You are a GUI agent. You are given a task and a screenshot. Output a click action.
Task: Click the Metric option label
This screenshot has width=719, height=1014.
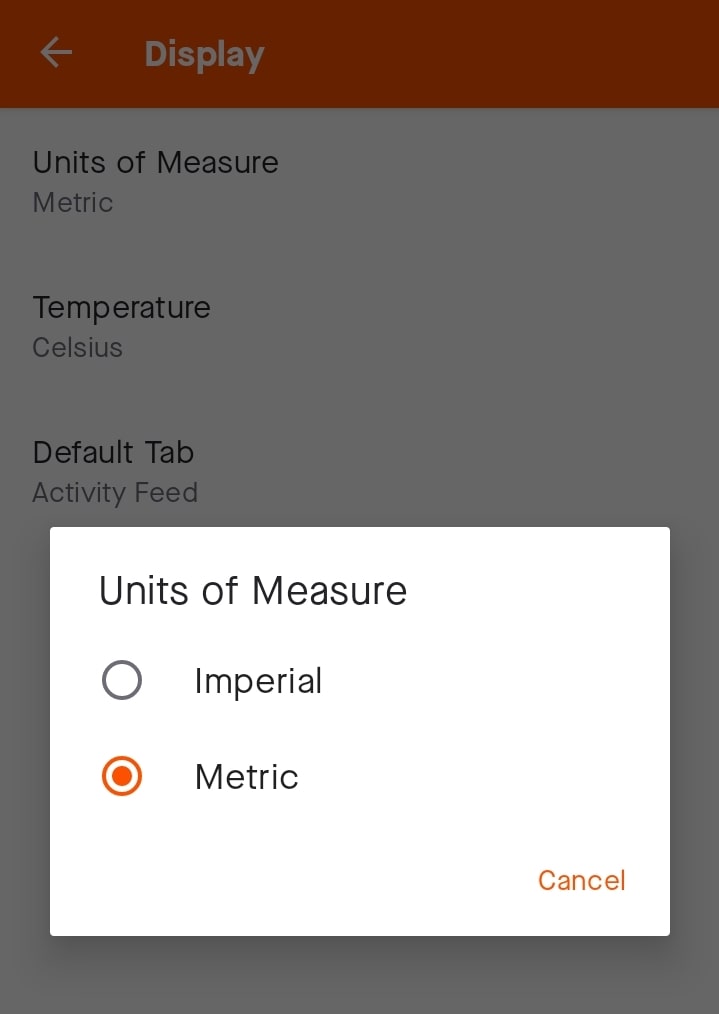pyautogui.click(x=246, y=777)
